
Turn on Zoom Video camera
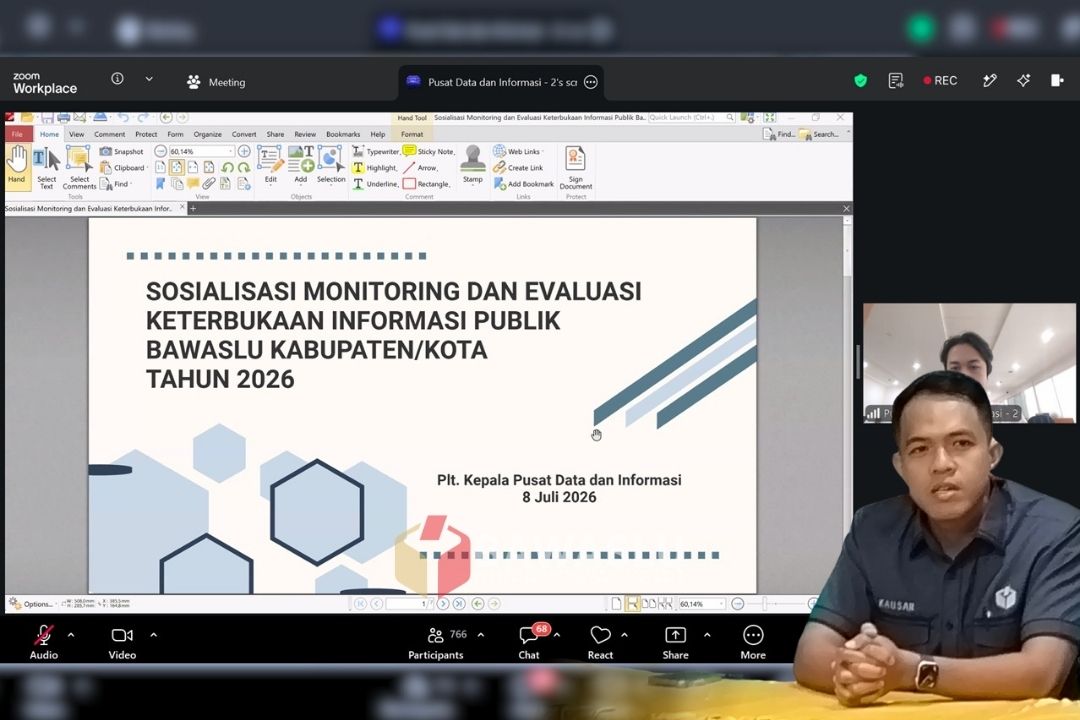tap(122, 642)
